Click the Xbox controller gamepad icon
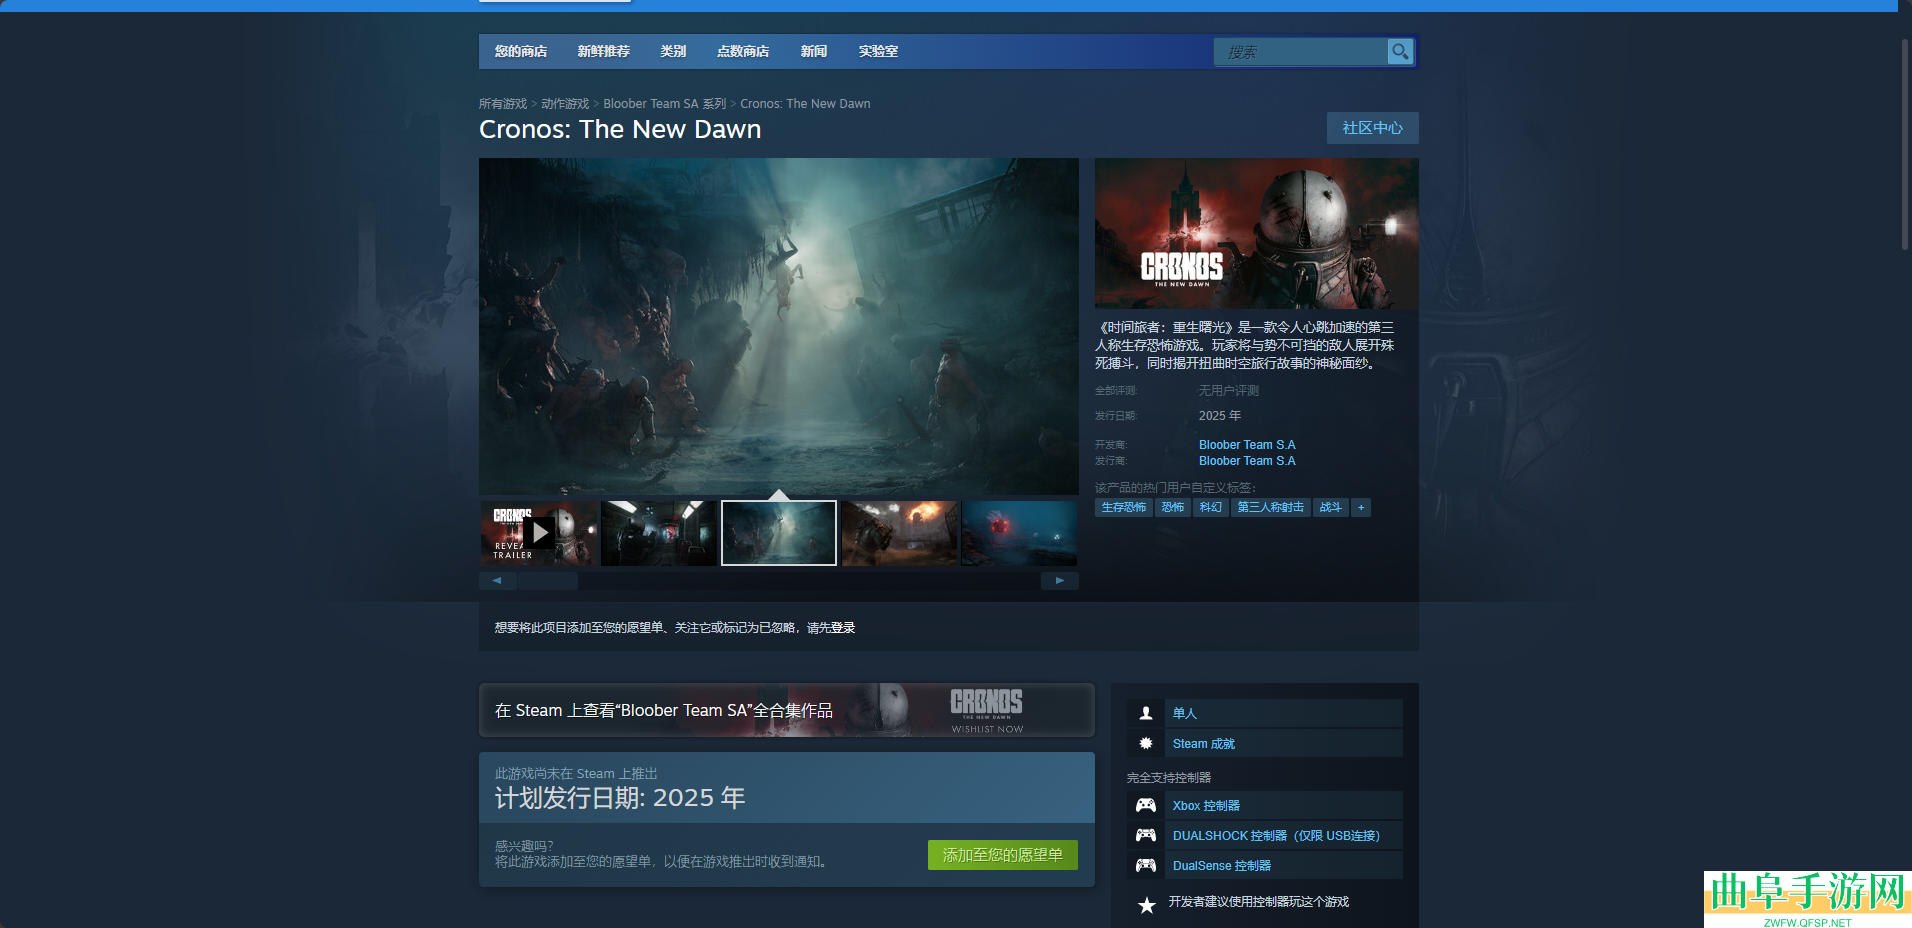Viewport: 1912px width, 928px height. pos(1146,805)
